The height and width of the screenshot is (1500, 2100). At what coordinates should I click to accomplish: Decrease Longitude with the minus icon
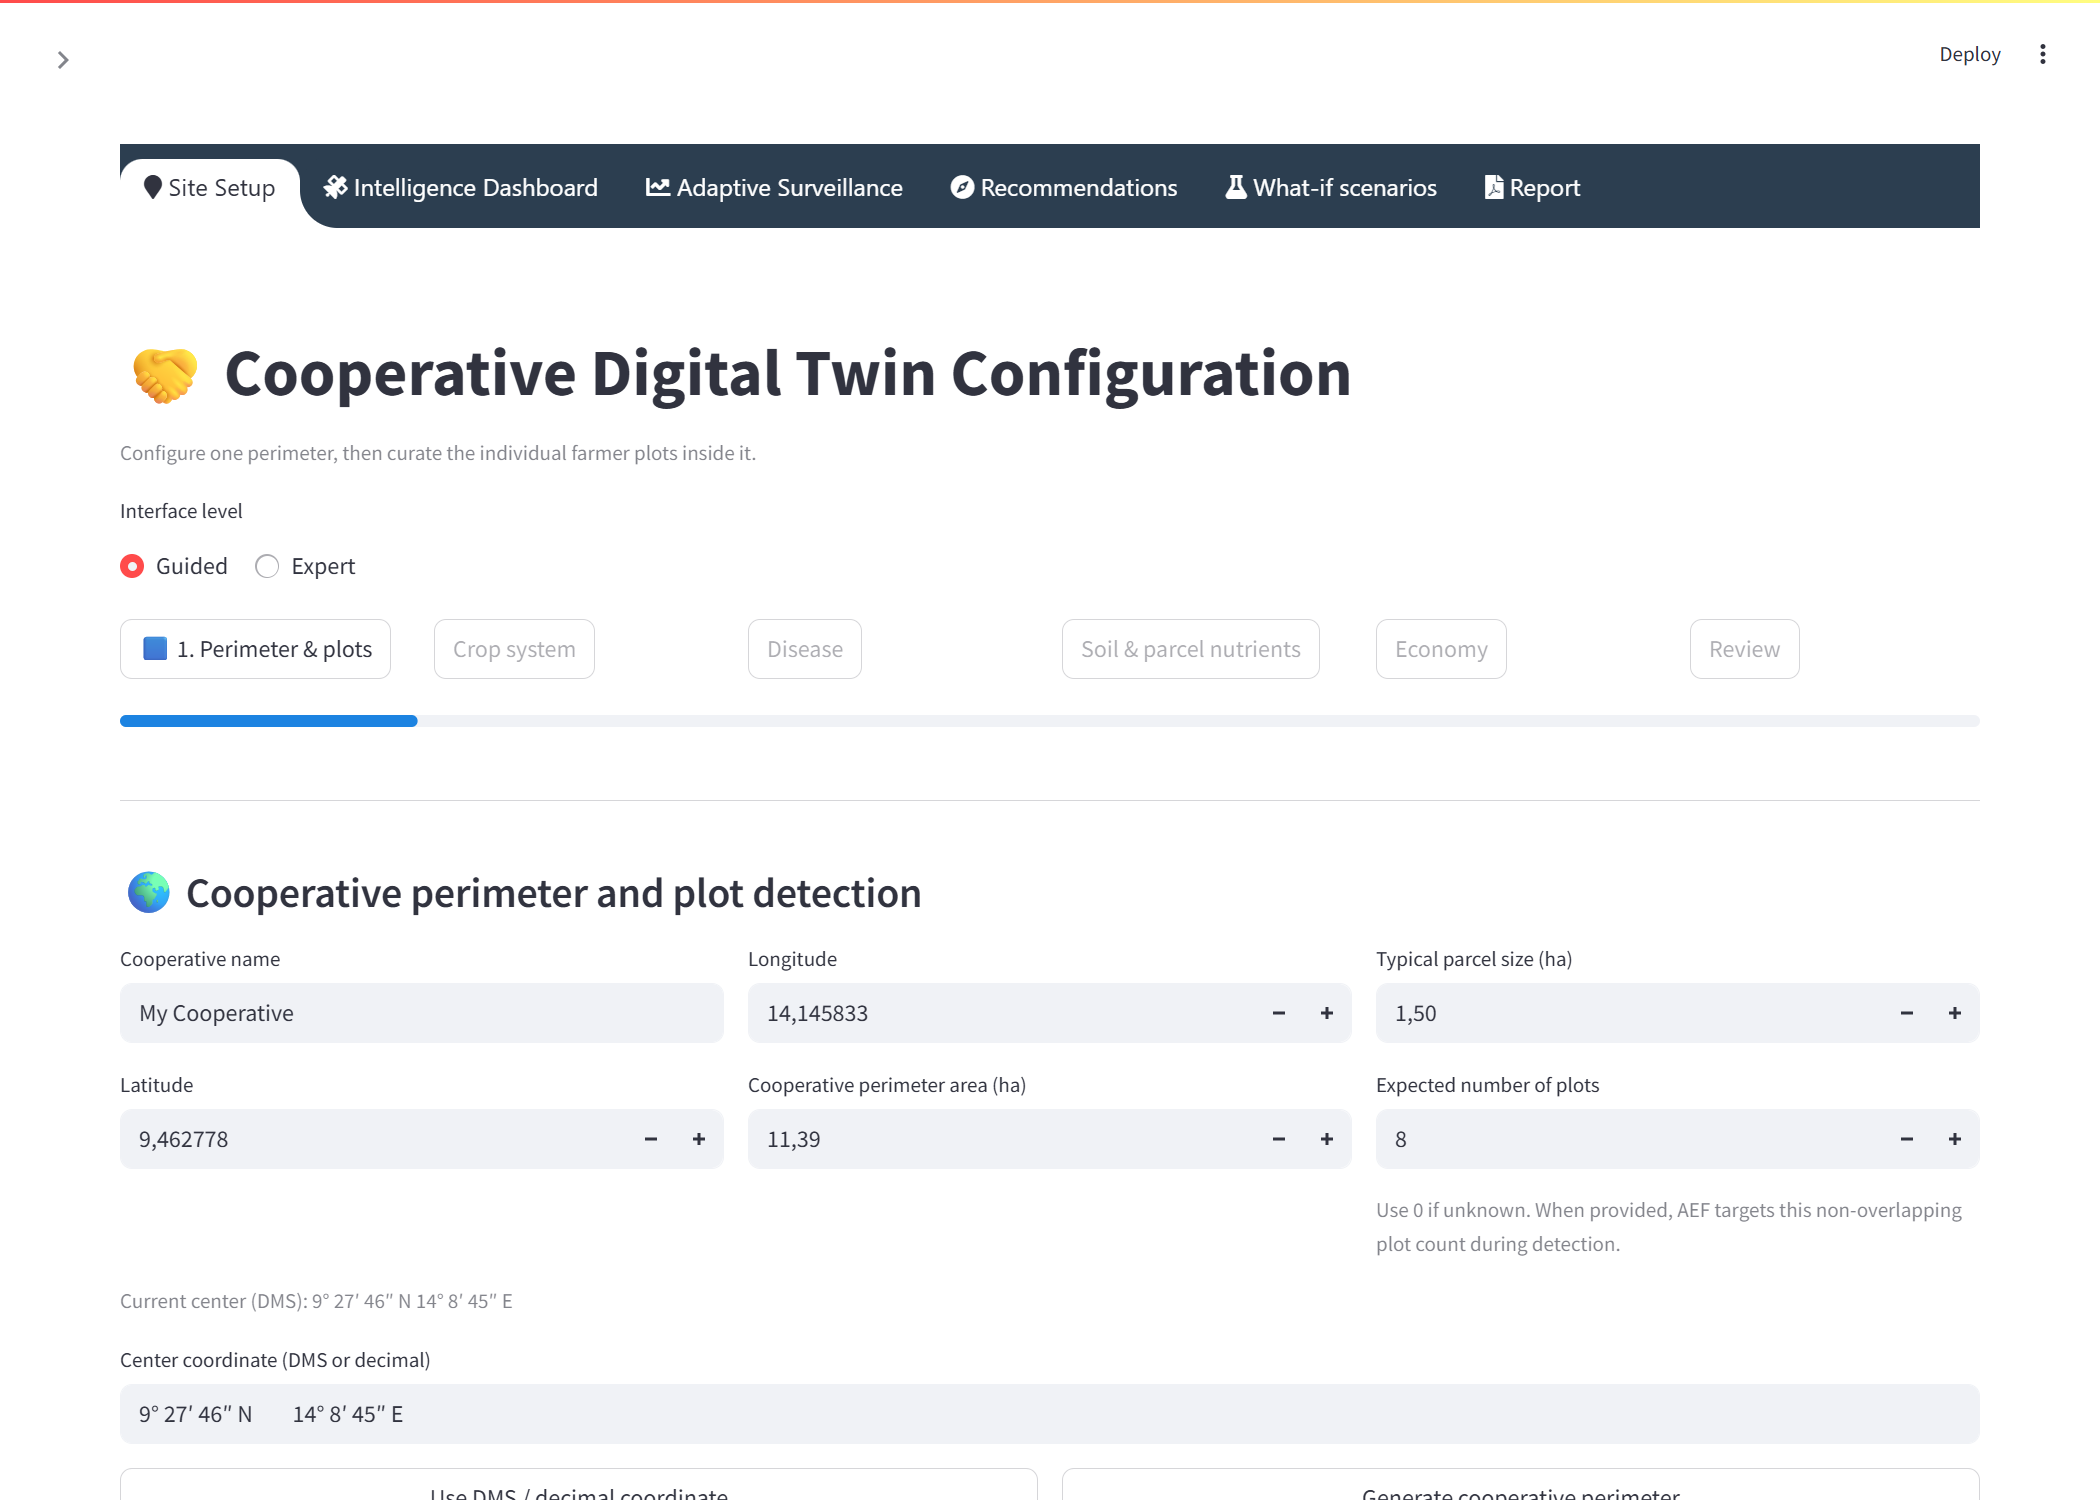point(1279,1013)
